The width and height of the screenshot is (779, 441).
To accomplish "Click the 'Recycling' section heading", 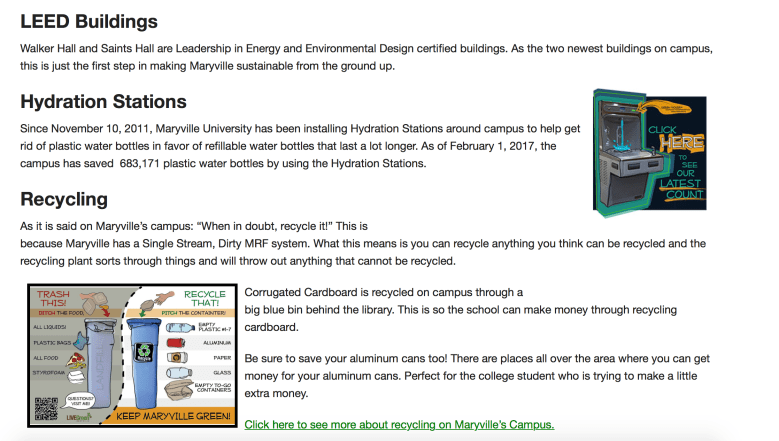I will pyautogui.click(x=64, y=198).
